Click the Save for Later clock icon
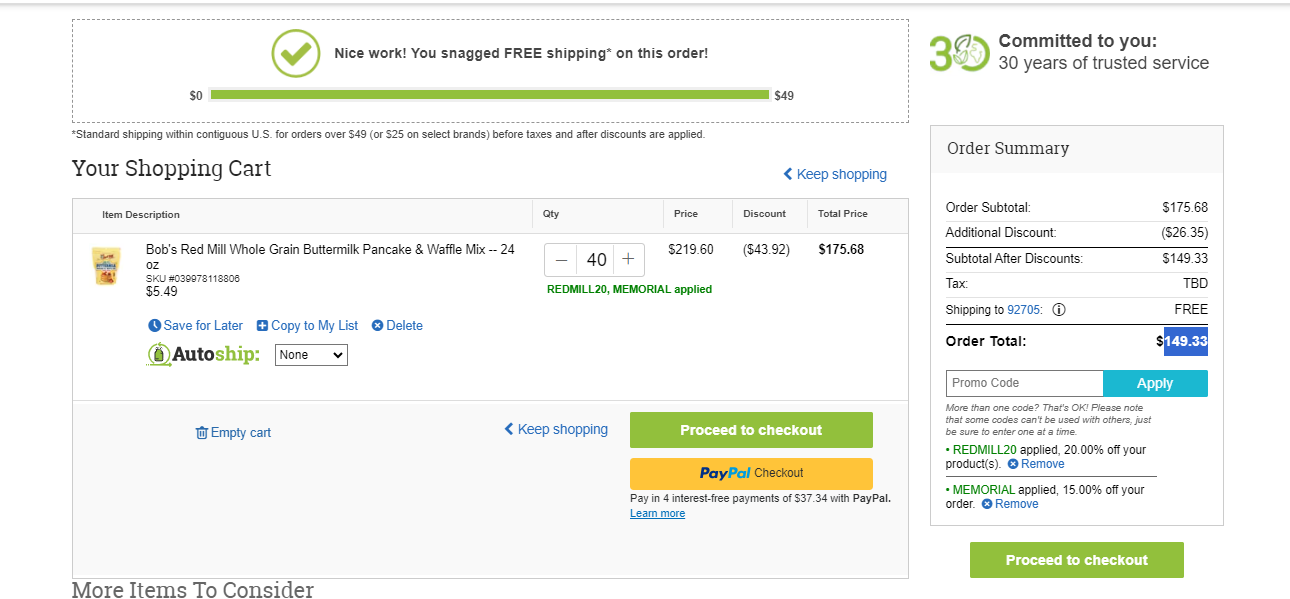The width and height of the screenshot is (1290, 599). pos(154,326)
